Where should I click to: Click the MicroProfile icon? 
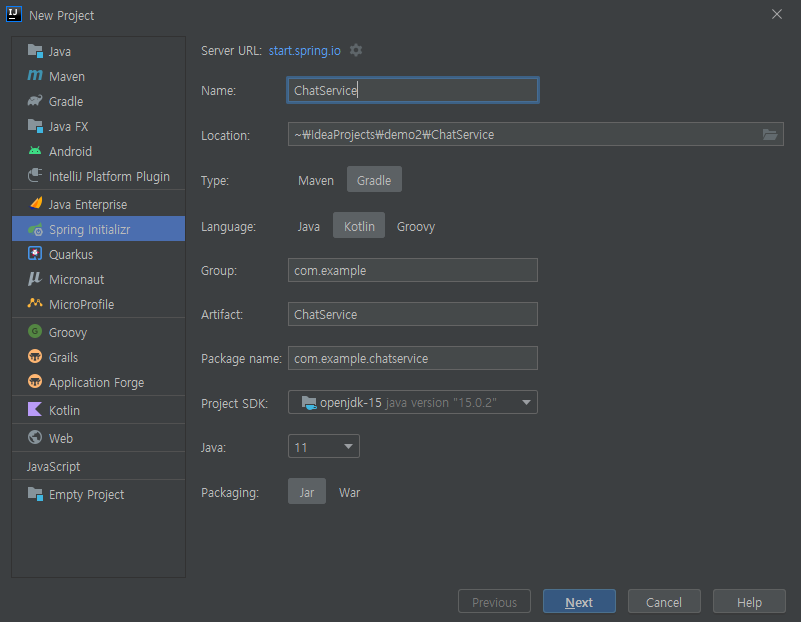click(35, 303)
